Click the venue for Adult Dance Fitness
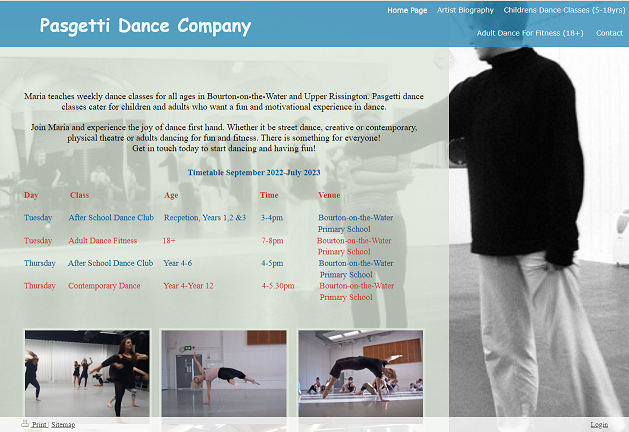 coord(354,246)
